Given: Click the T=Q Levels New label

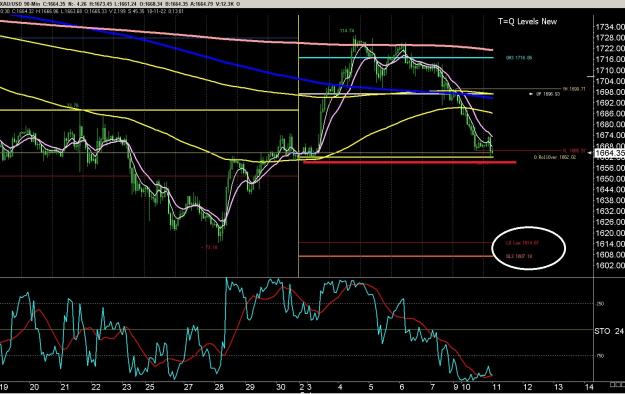Looking at the screenshot, I should 527,22.
